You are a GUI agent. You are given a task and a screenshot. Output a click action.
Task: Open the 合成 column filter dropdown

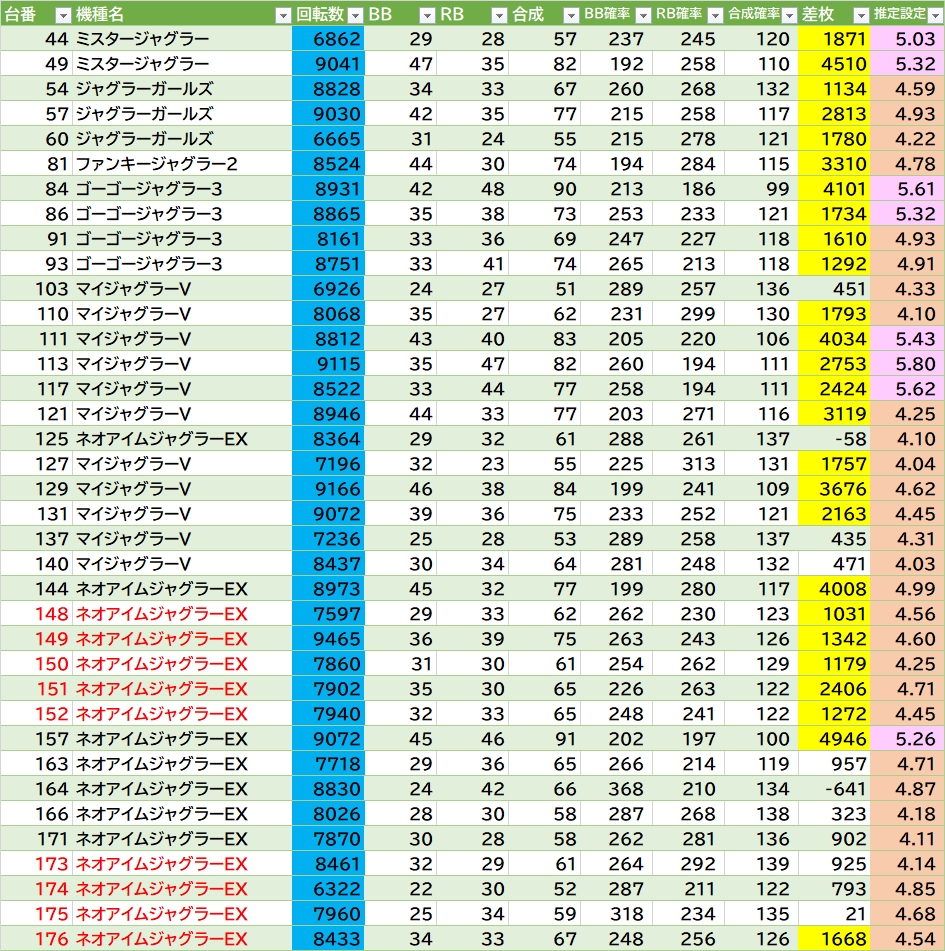571,15
